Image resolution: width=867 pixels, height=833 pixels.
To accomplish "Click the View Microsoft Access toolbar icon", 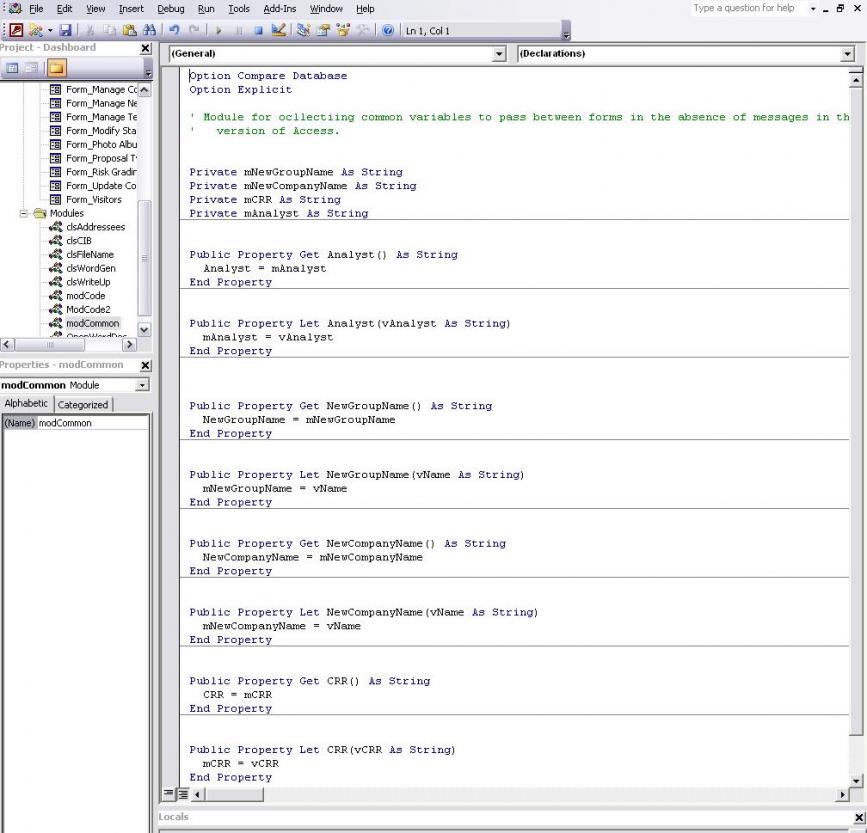I will (x=16, y=31).
